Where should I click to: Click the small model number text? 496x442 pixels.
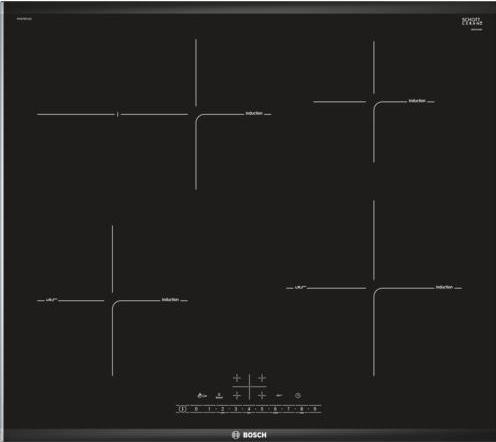click(x=24, y=19)
